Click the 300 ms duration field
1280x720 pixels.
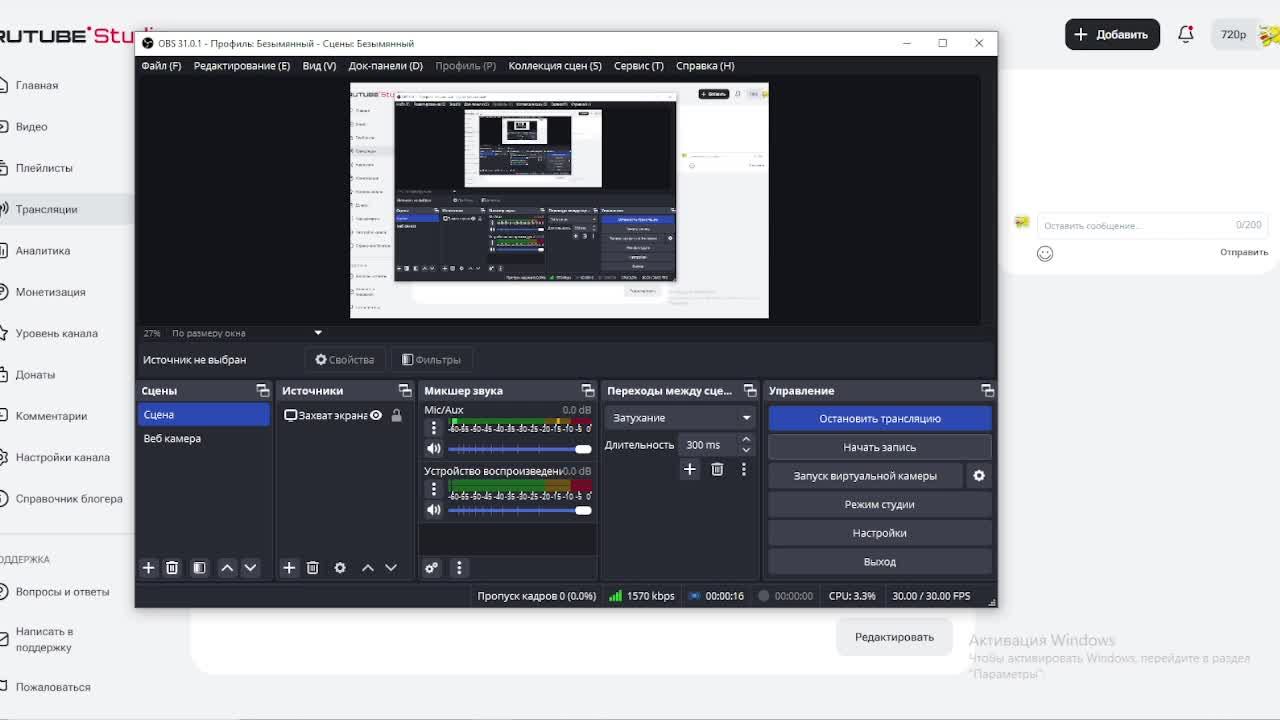pos(709,445)
